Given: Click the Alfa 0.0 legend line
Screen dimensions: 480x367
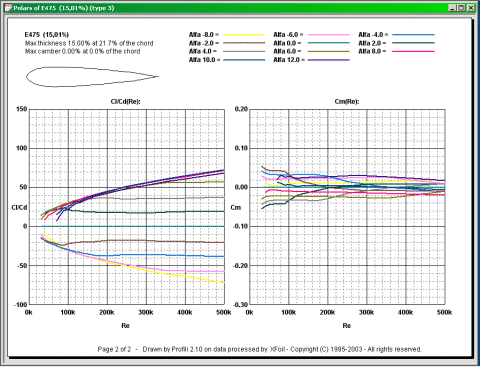Looking at the screenshot, I should (x=329, y=43).
